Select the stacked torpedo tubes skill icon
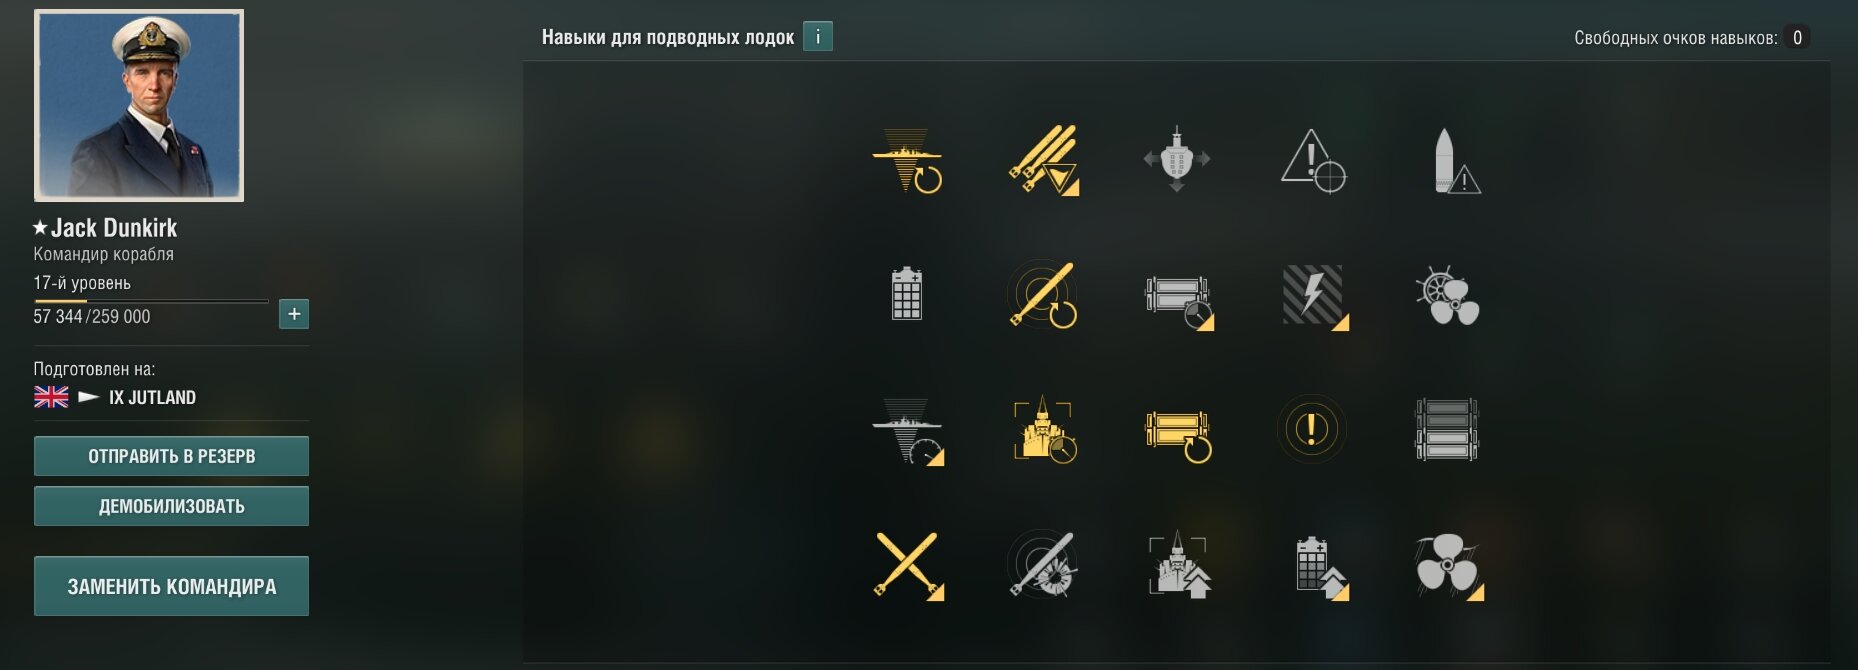Viewport: 1858px width, 670px height. [x=1447, y=430]
